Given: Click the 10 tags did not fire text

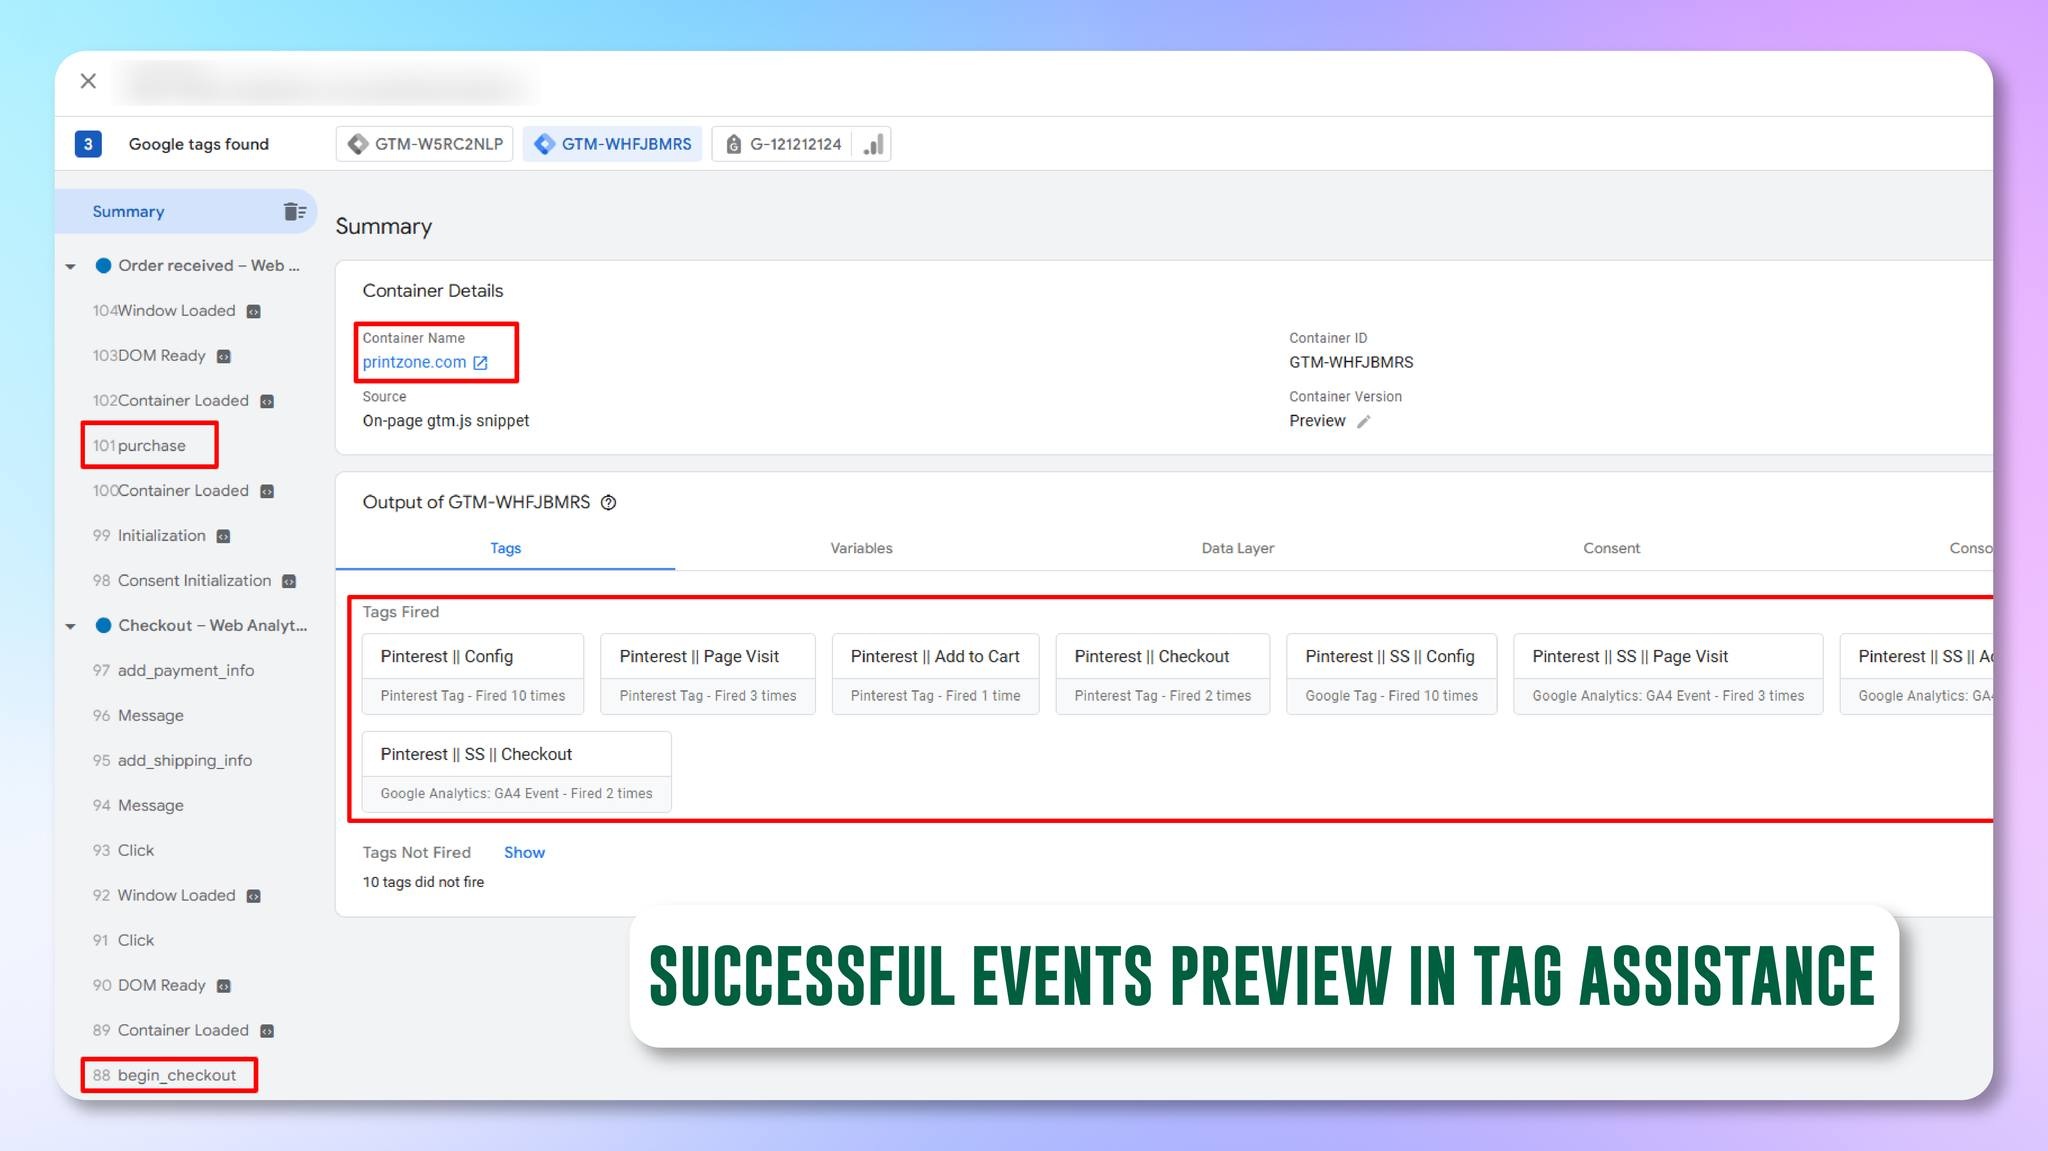Looking at the screenshot, I should (x=423, y=883).
